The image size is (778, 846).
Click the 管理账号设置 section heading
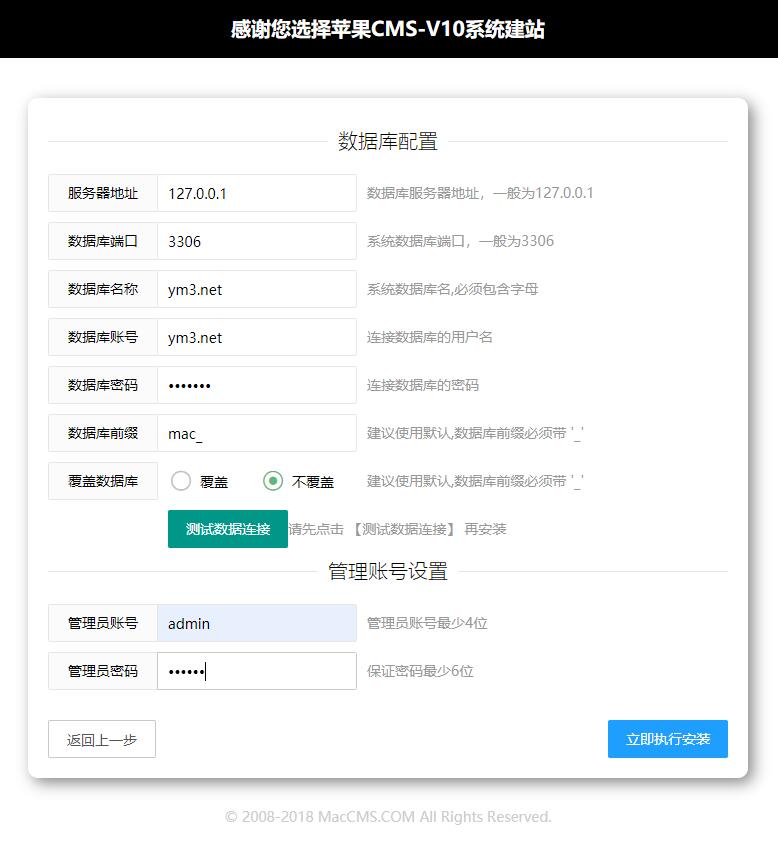(388, 572)
